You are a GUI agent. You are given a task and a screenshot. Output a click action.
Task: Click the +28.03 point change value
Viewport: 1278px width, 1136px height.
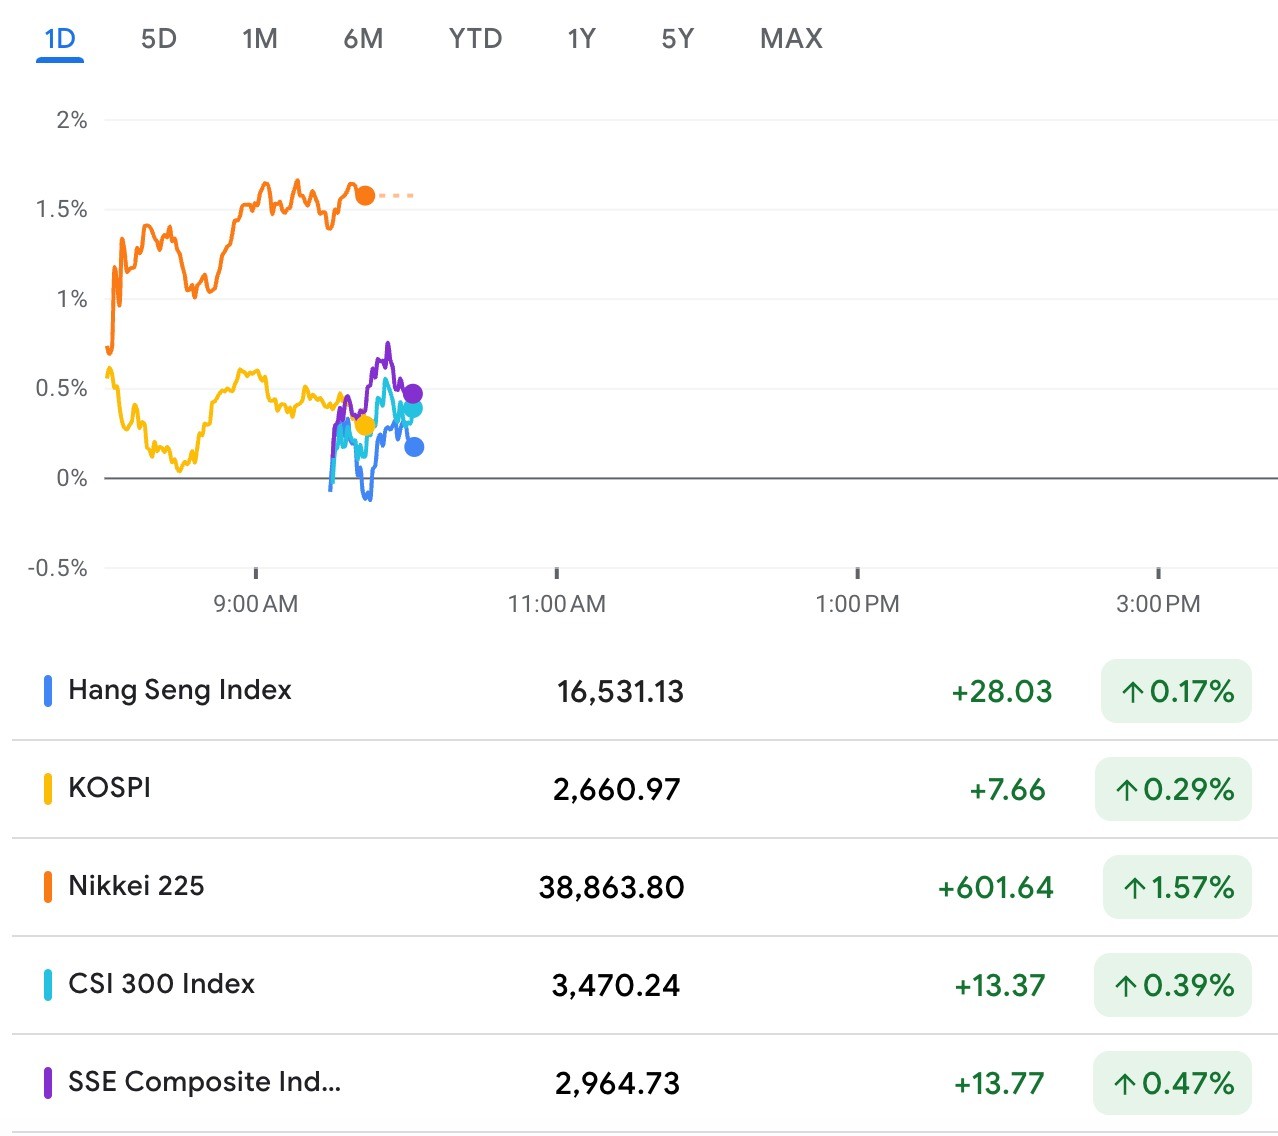[1002, 691]
